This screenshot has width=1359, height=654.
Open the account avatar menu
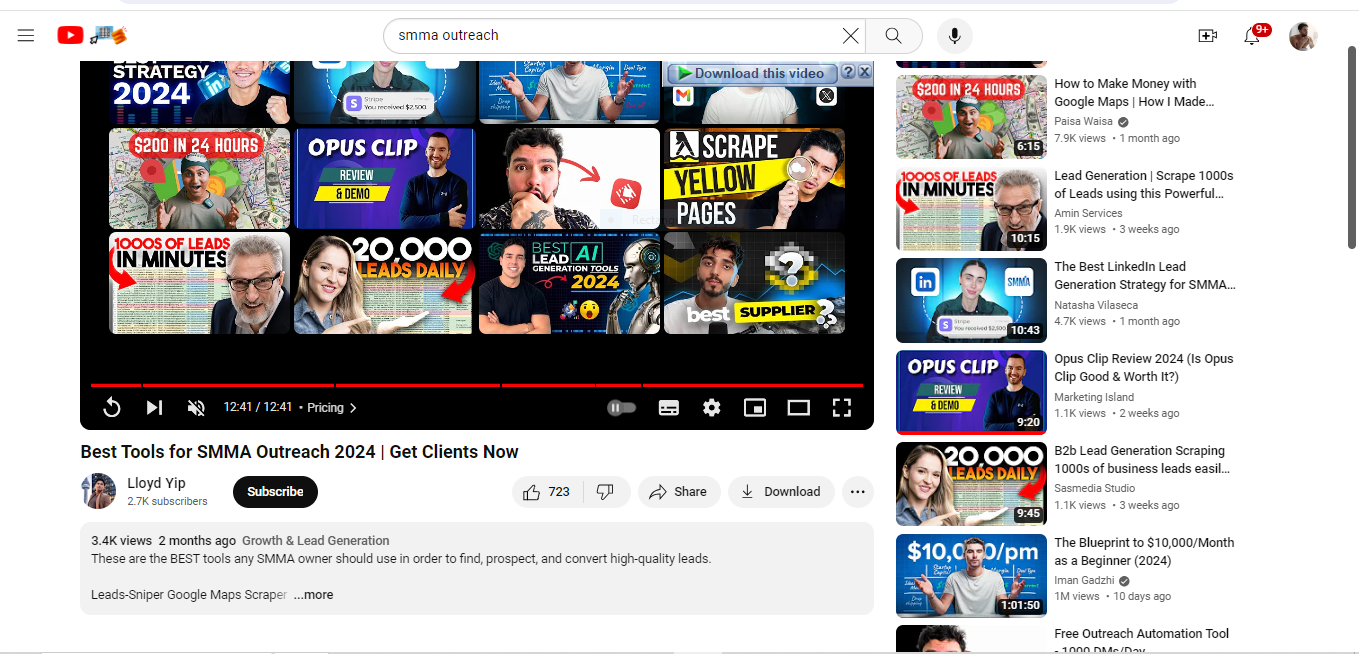click(1303, 36)
